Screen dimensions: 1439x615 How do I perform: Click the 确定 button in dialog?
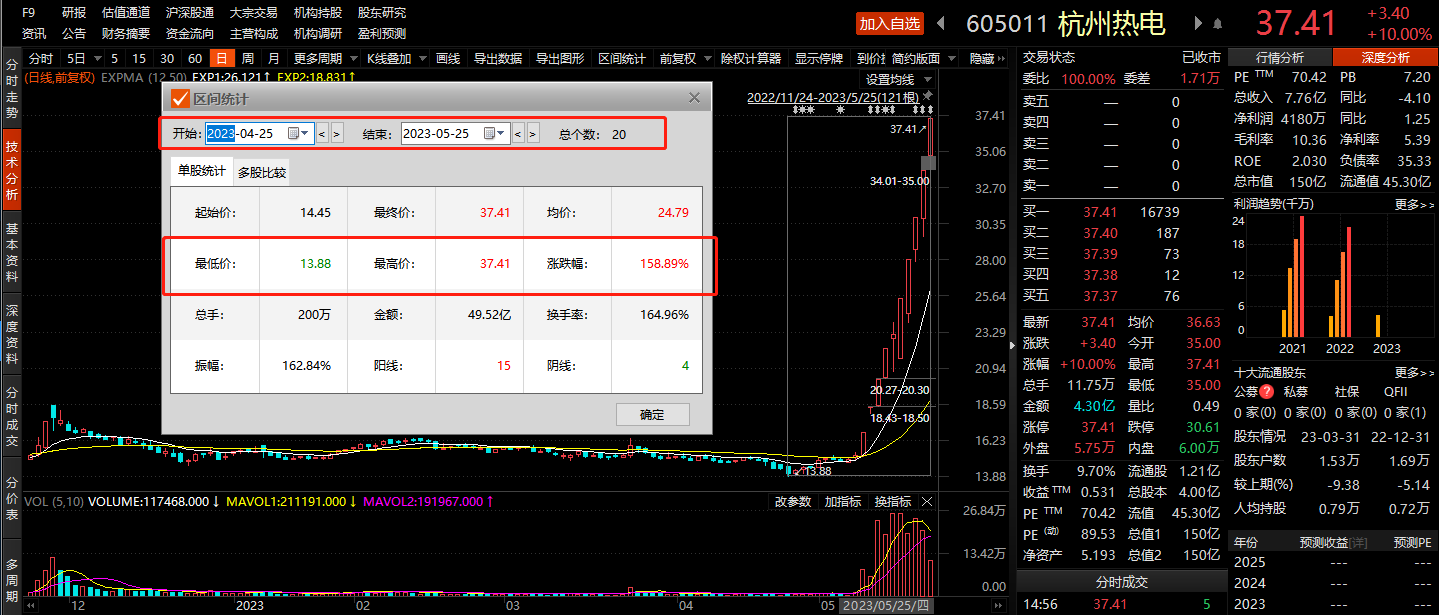pos(651,414)
